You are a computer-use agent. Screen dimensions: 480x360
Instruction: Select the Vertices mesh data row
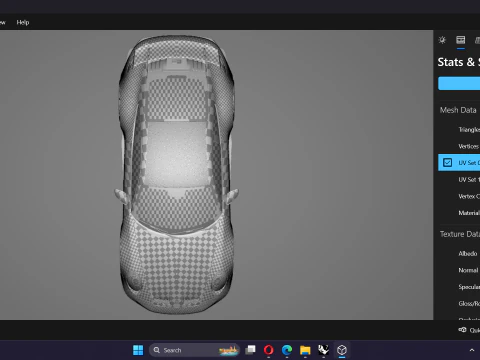click(459, 146)
